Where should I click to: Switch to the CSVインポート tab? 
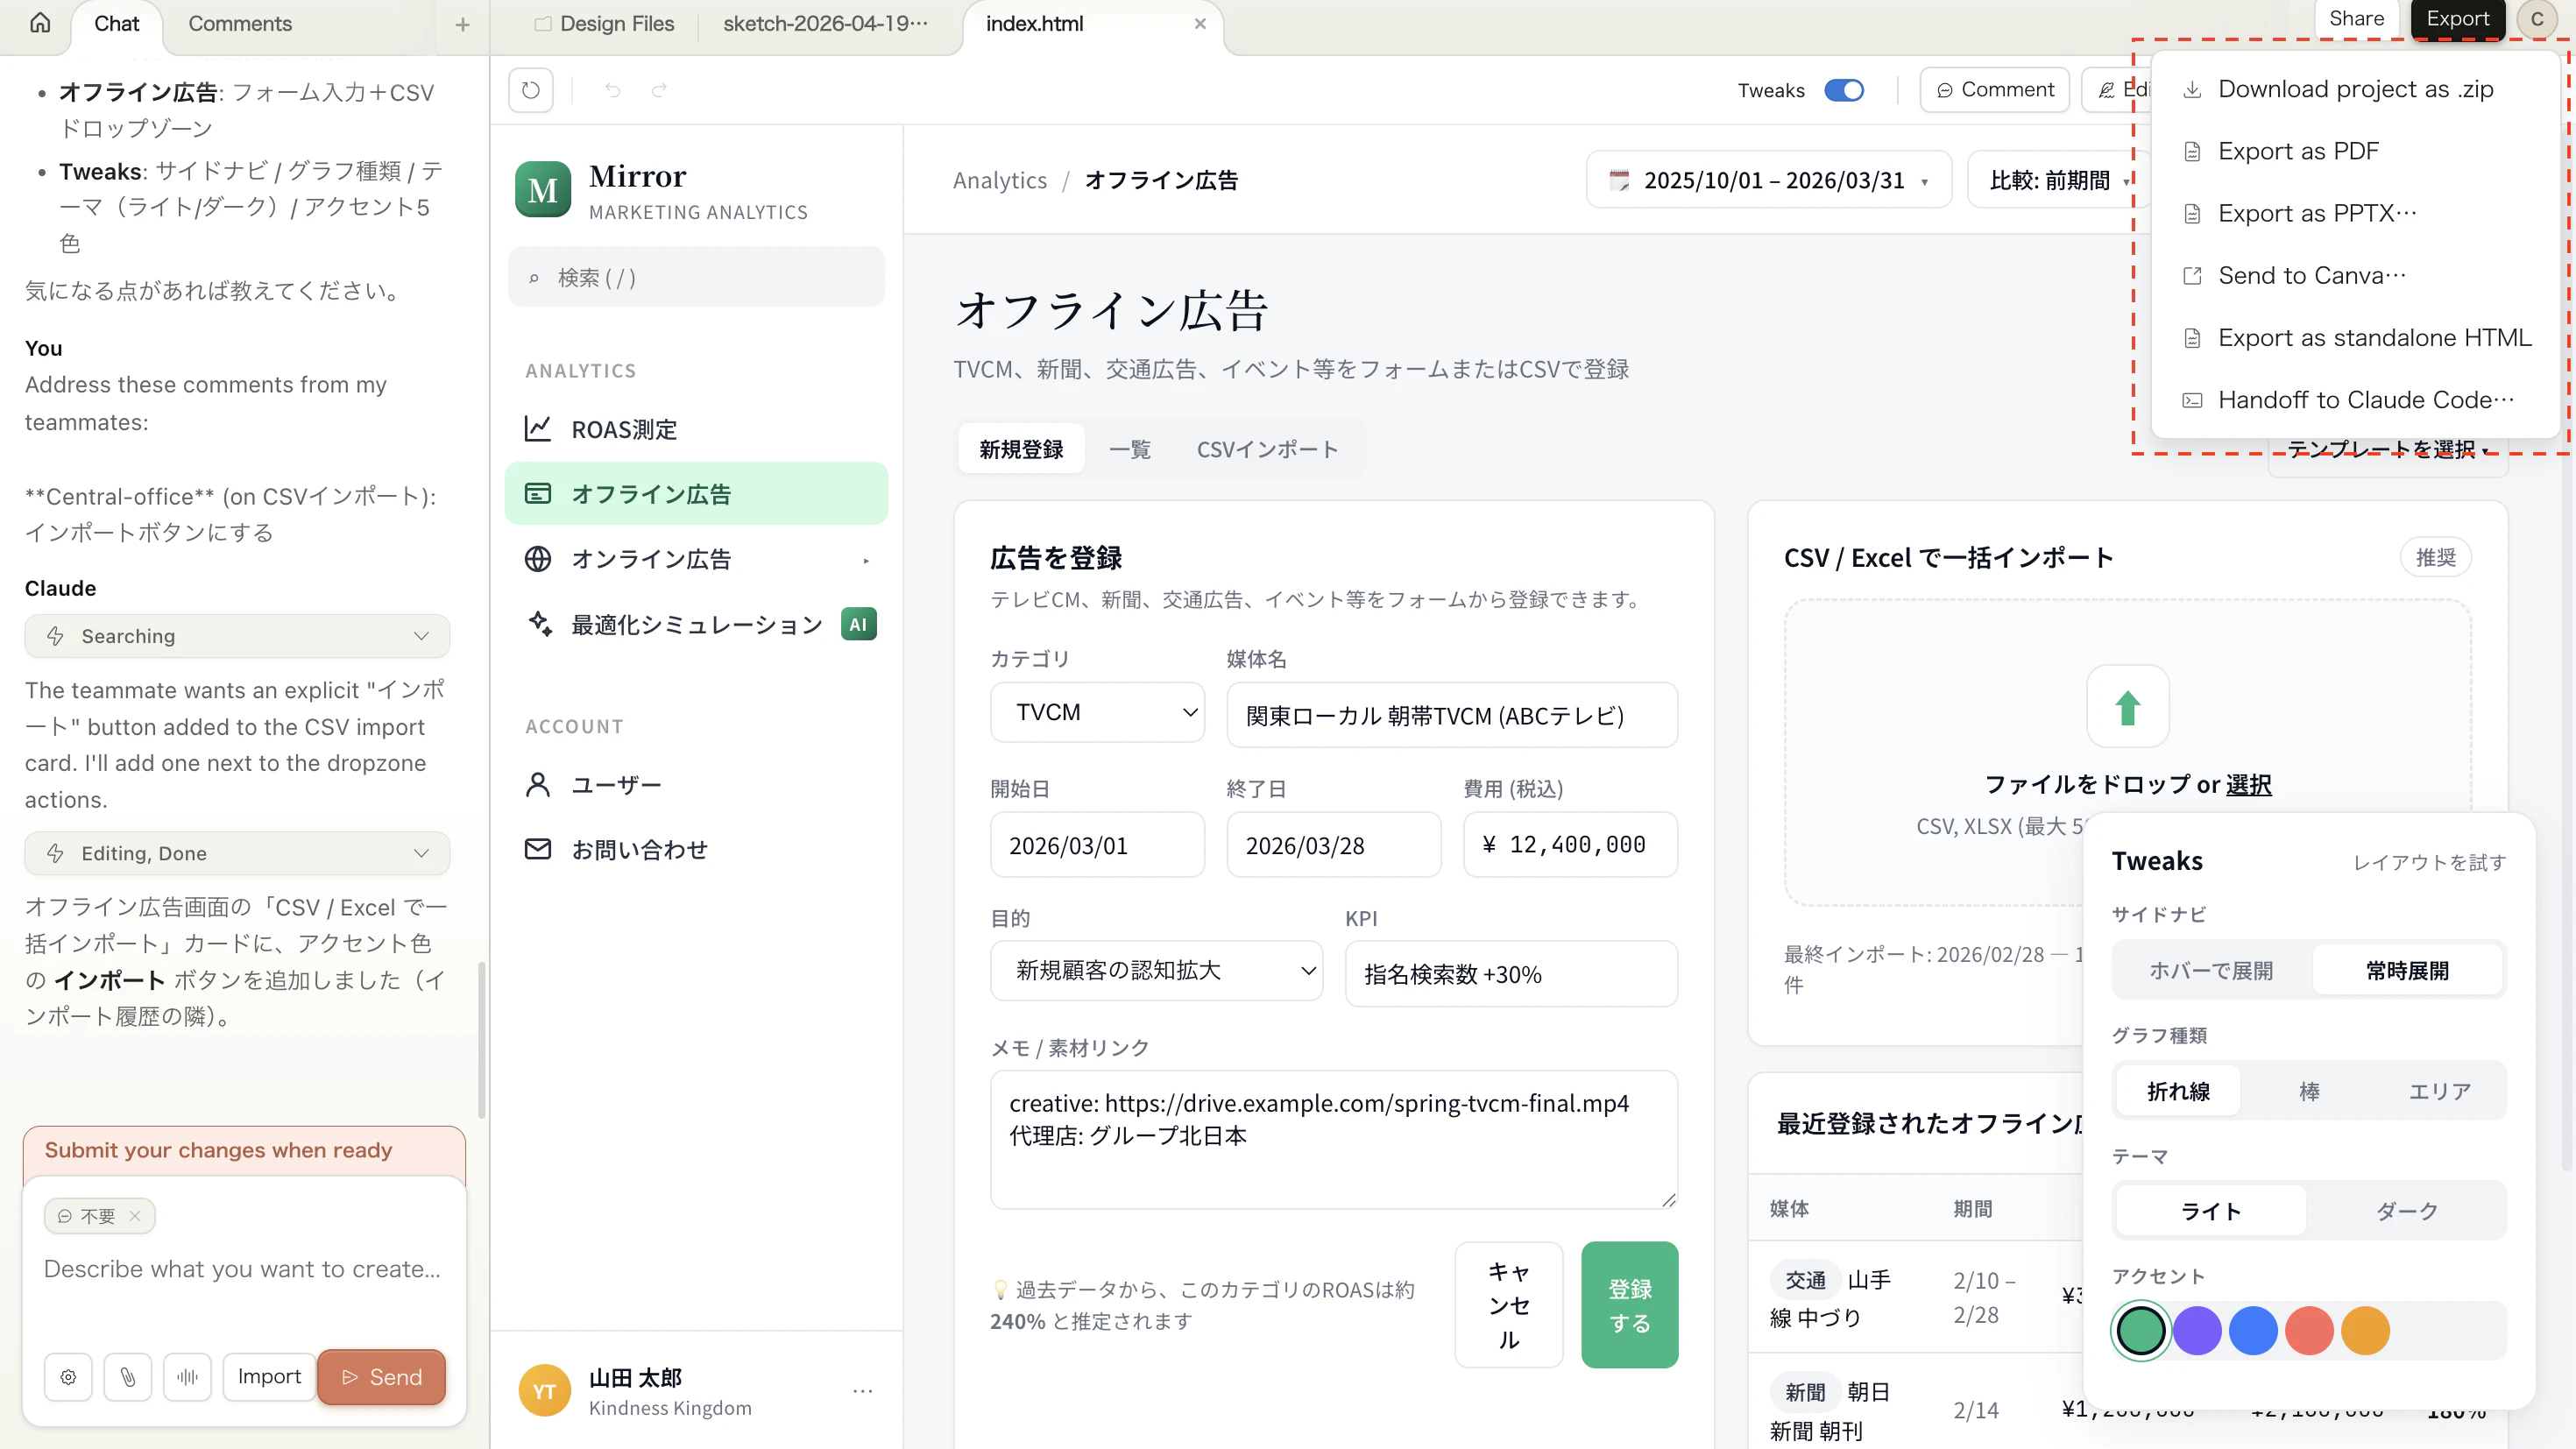(1267, 449)
